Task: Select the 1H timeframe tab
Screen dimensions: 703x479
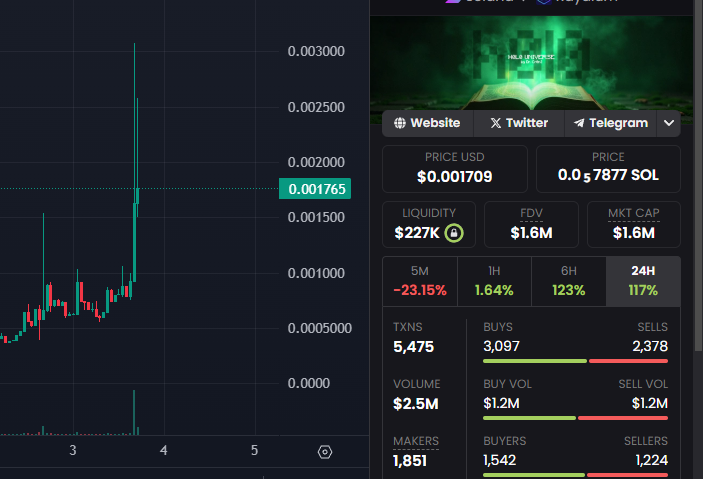Action: tap(494, 281)
